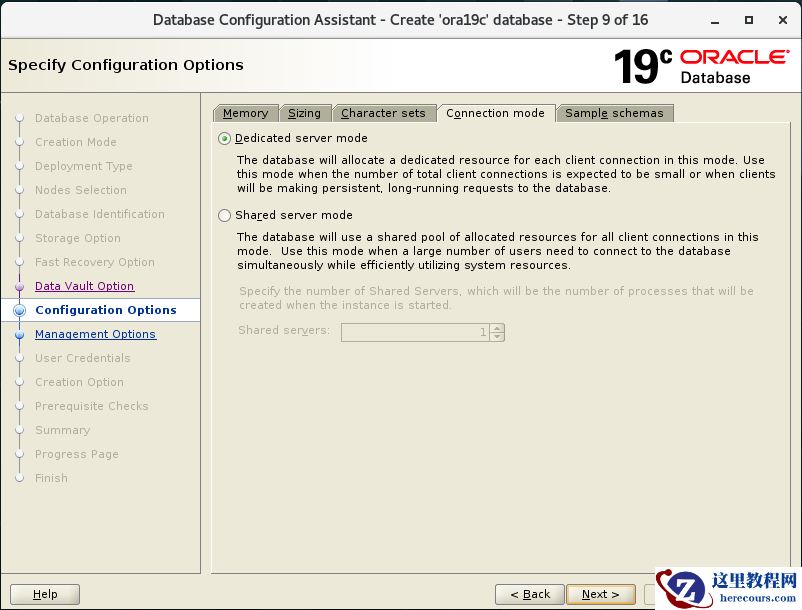Go to Data Vault Option step
Image resolution: width=802 pixels, height=610 pixels.
point(84,286)
